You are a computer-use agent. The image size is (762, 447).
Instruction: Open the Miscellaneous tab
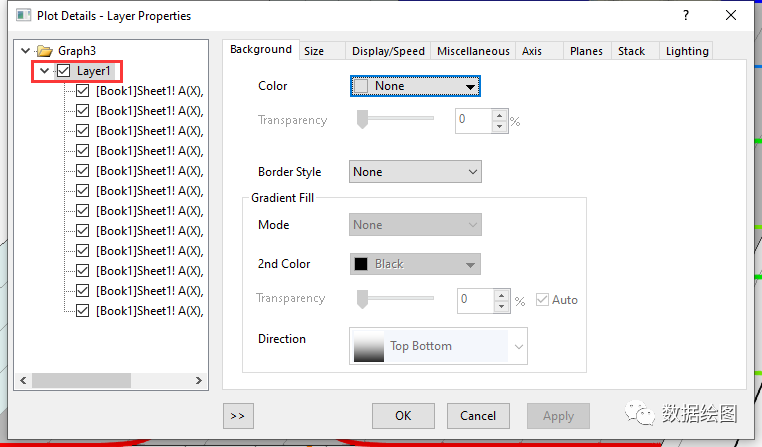pos(473,51)
